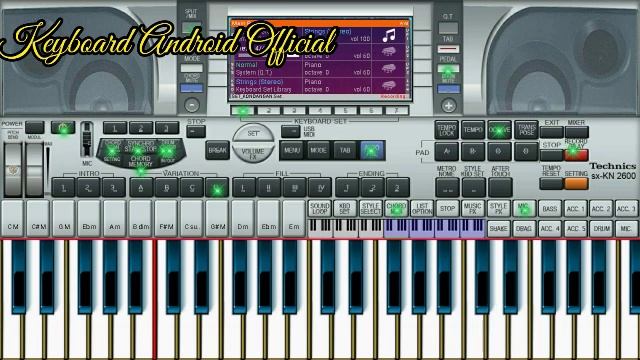Toggle the lit CHORD button in bottom row

[x=396, y=209]
